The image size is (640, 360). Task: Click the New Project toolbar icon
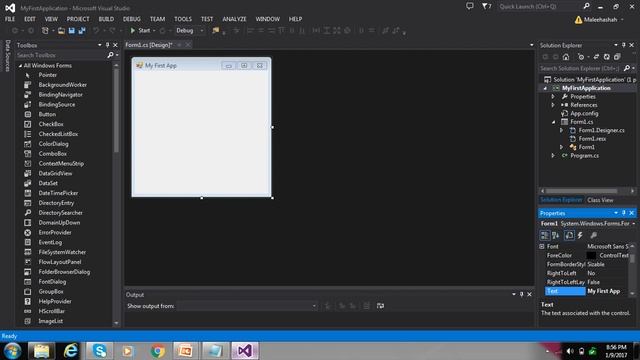(45, 31)
